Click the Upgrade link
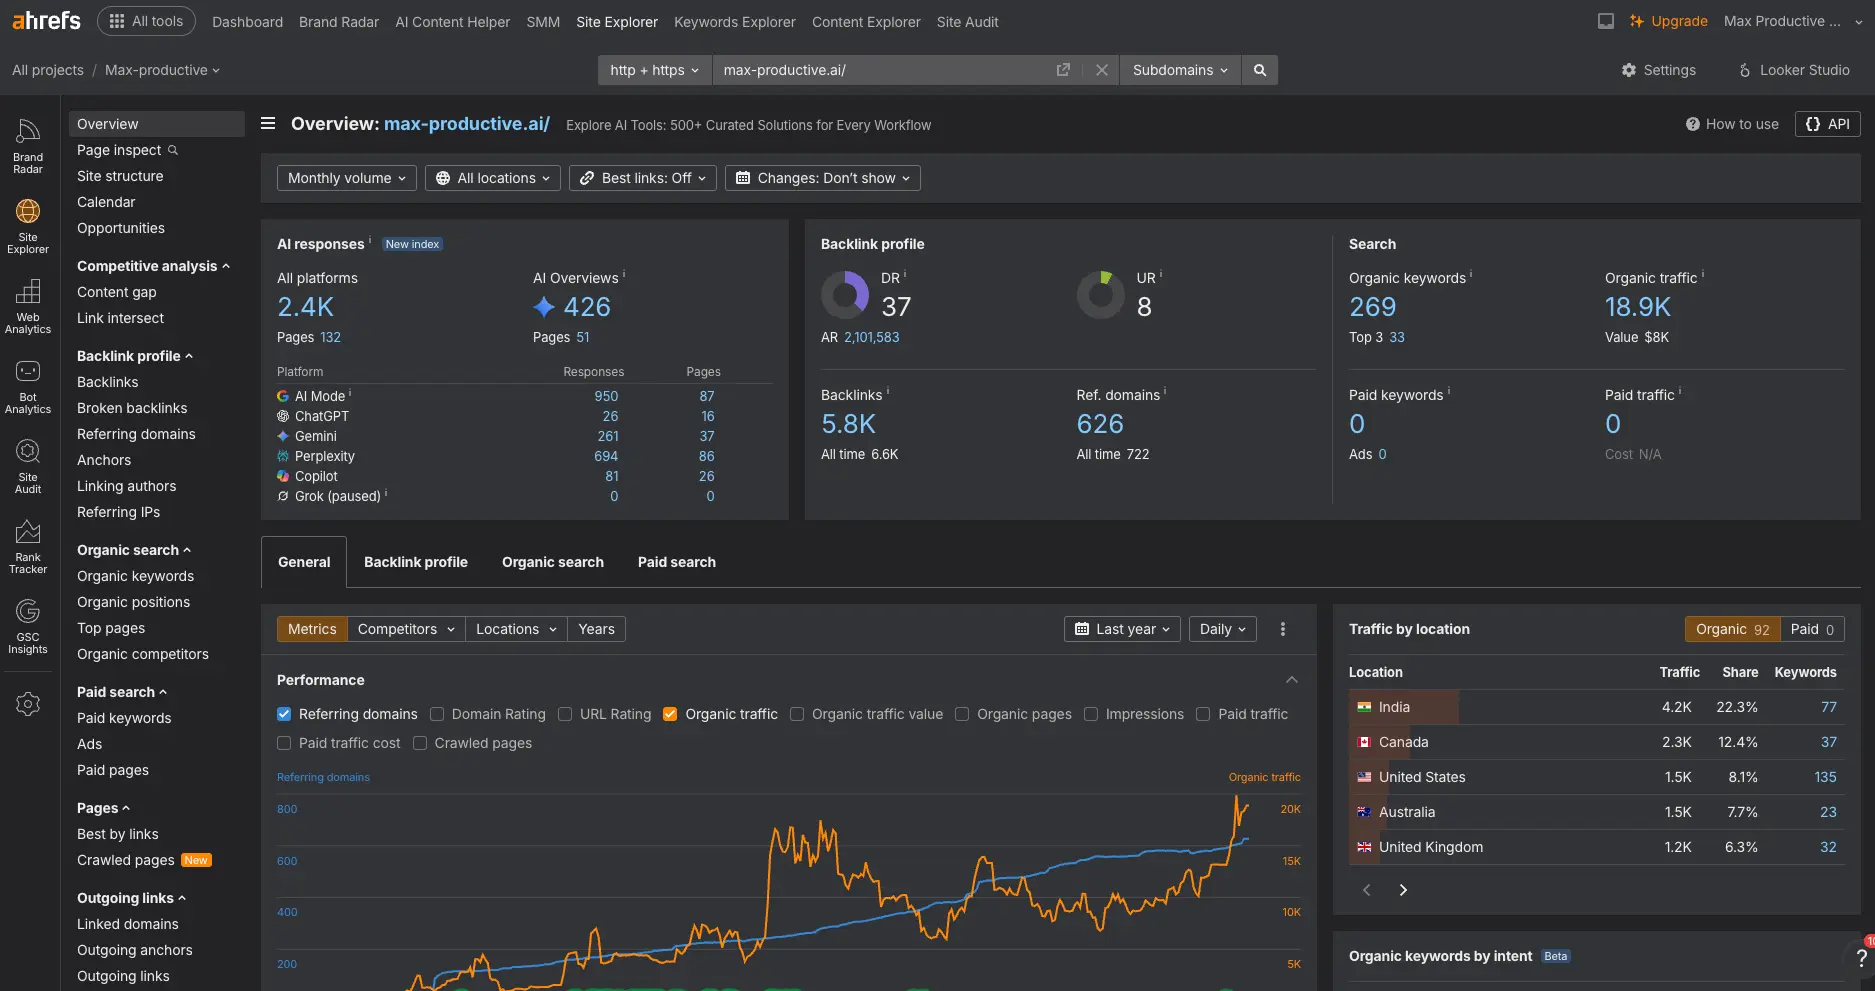 [x=1669, y=21]
